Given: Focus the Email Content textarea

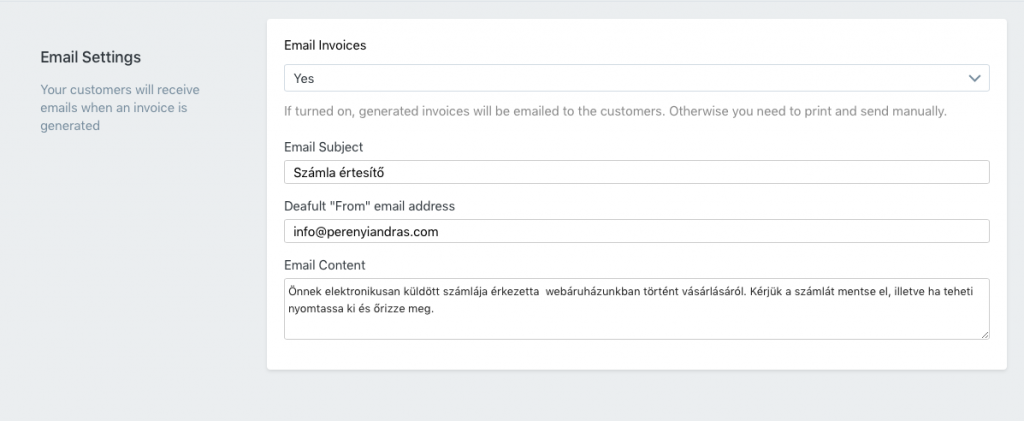Looking at the screenshot, I should pyautogui.click(x=637, y=309).
